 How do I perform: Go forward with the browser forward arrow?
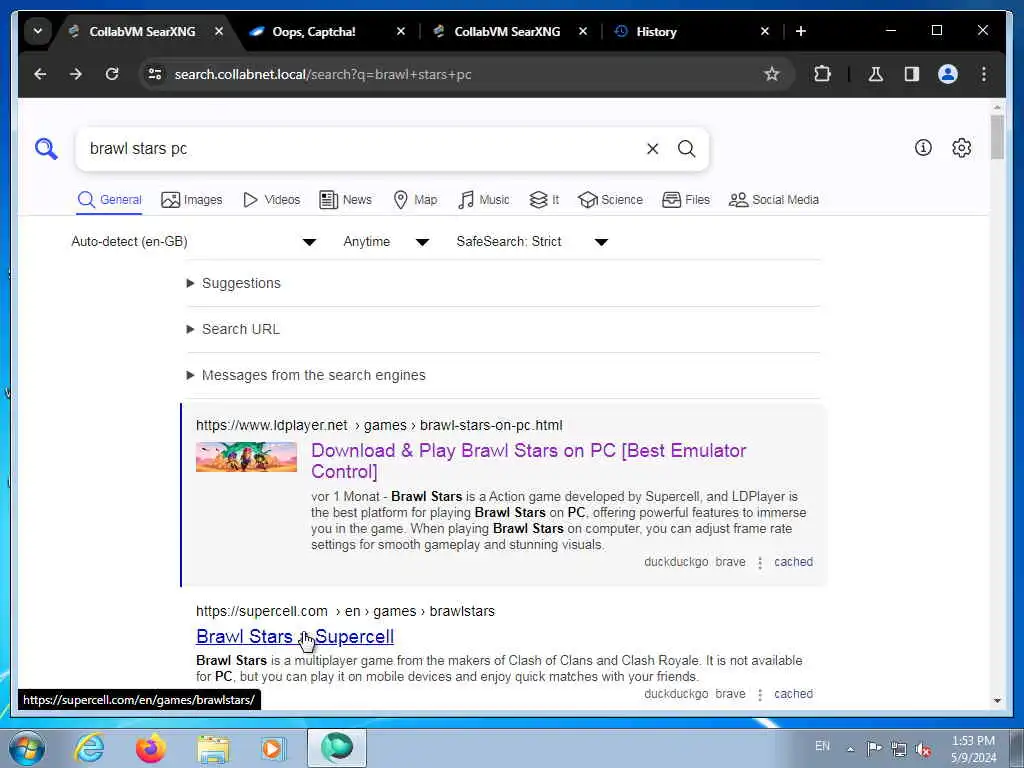[76, 74]
